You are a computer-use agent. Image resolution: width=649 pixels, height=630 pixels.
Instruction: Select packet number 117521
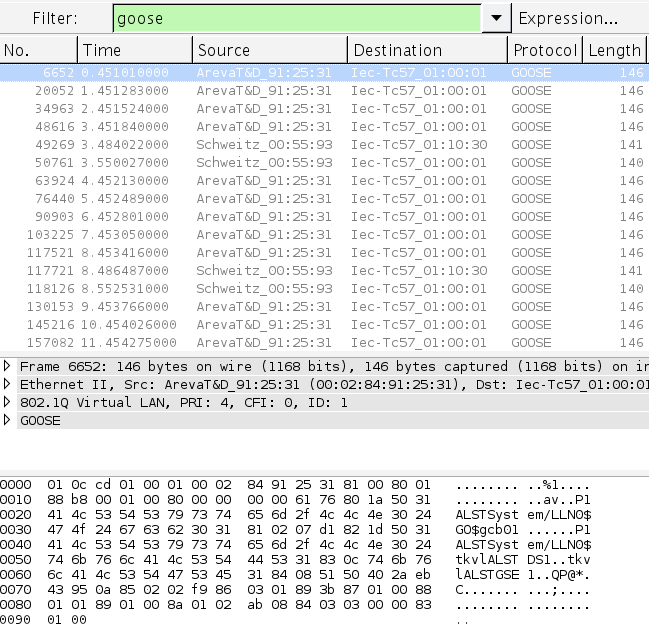(324, 252)
